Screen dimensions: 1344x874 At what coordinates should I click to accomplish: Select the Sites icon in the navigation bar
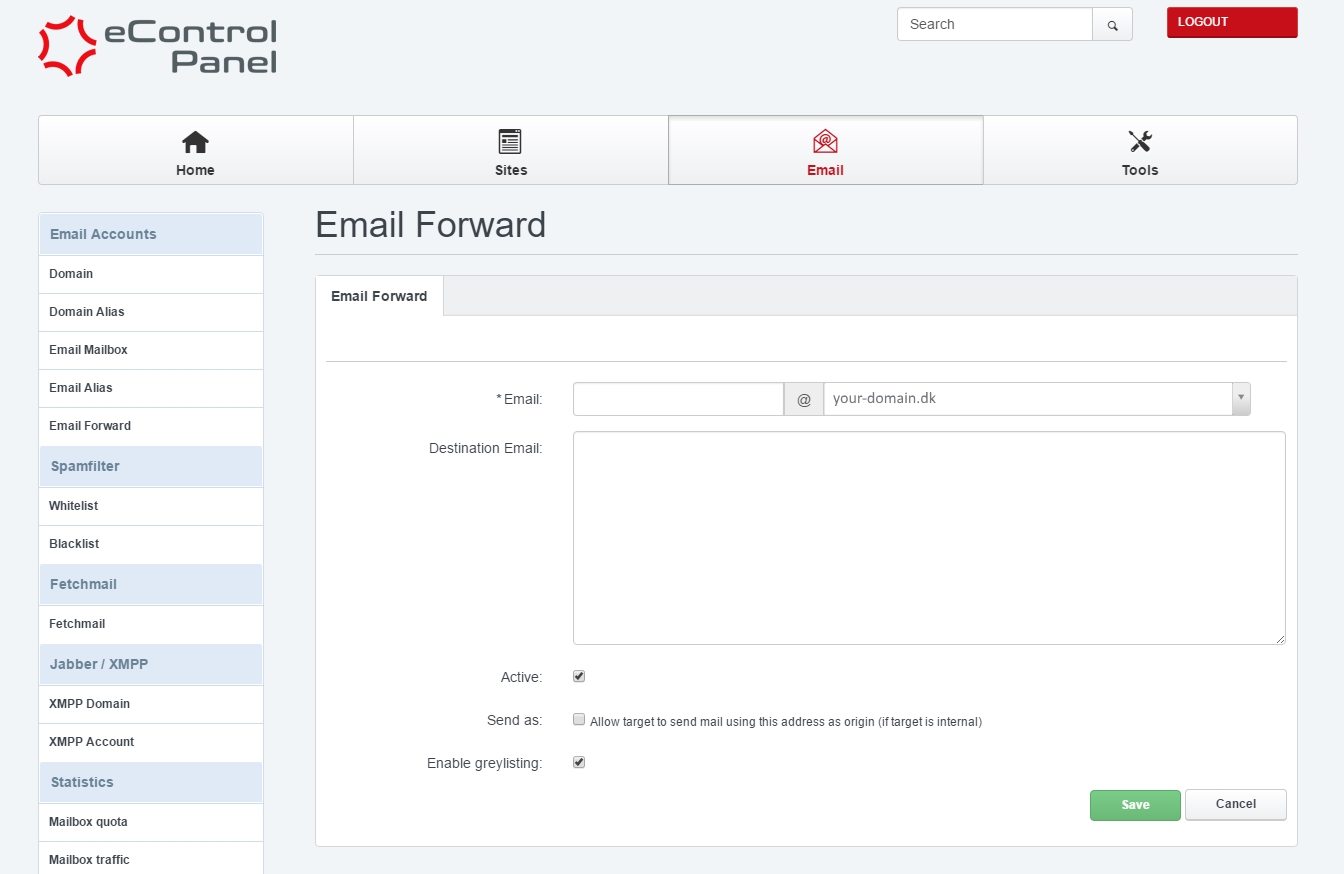pyautogui.click(x=509, y=142)
